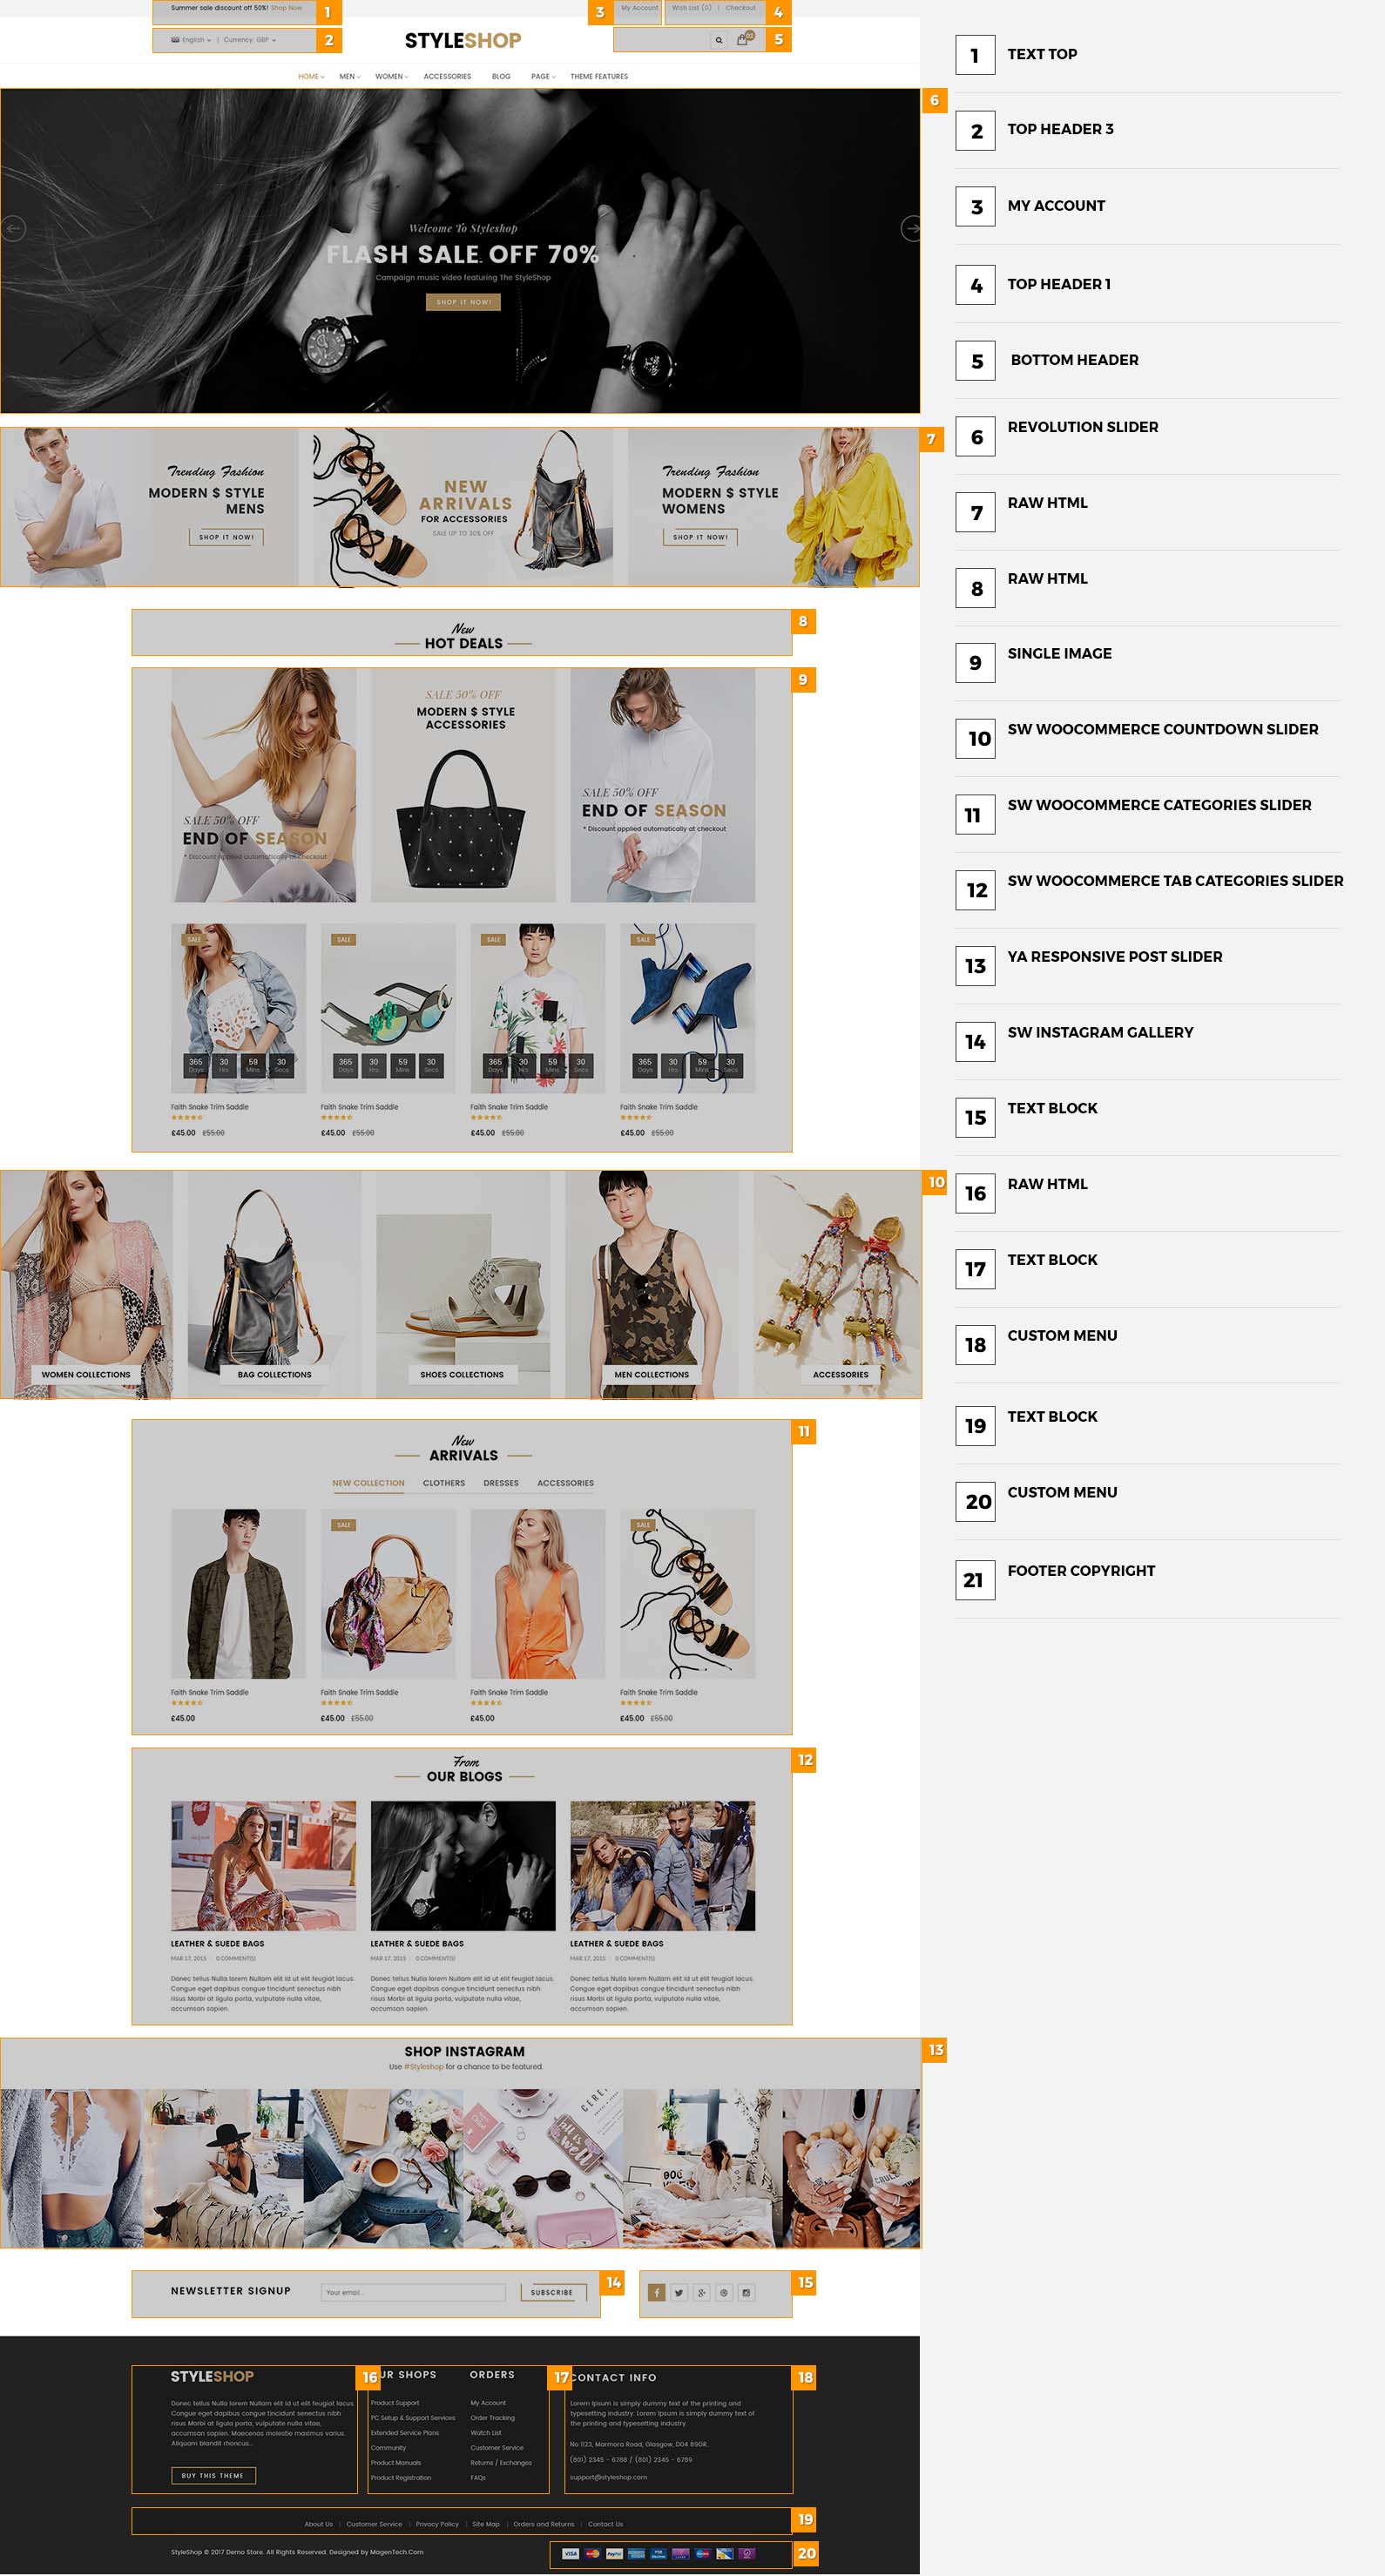Click the support@styleshop.com email address

coord(608,2477)
